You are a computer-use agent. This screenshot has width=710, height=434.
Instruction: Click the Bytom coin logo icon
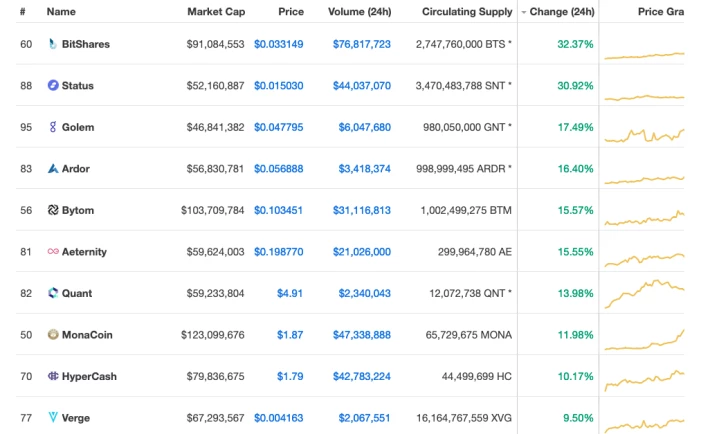[53, 210]
